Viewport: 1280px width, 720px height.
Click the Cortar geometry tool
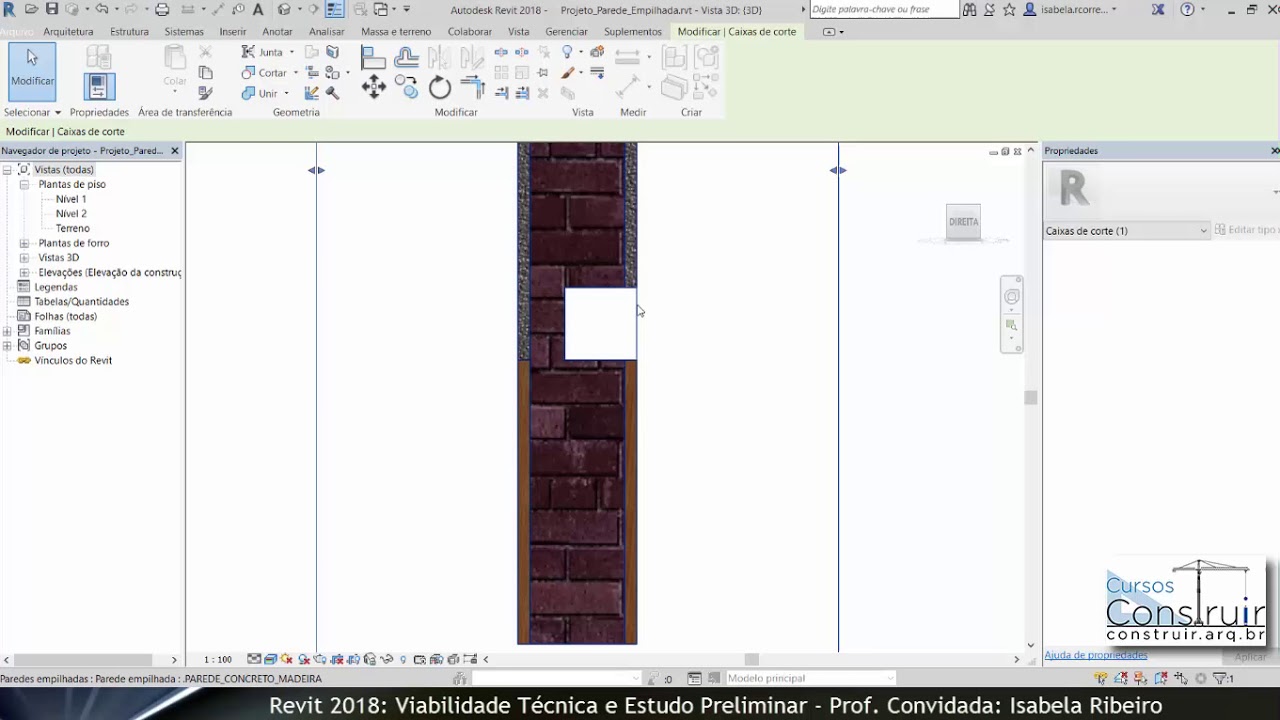pyautogui.click(x=265, y=73)
